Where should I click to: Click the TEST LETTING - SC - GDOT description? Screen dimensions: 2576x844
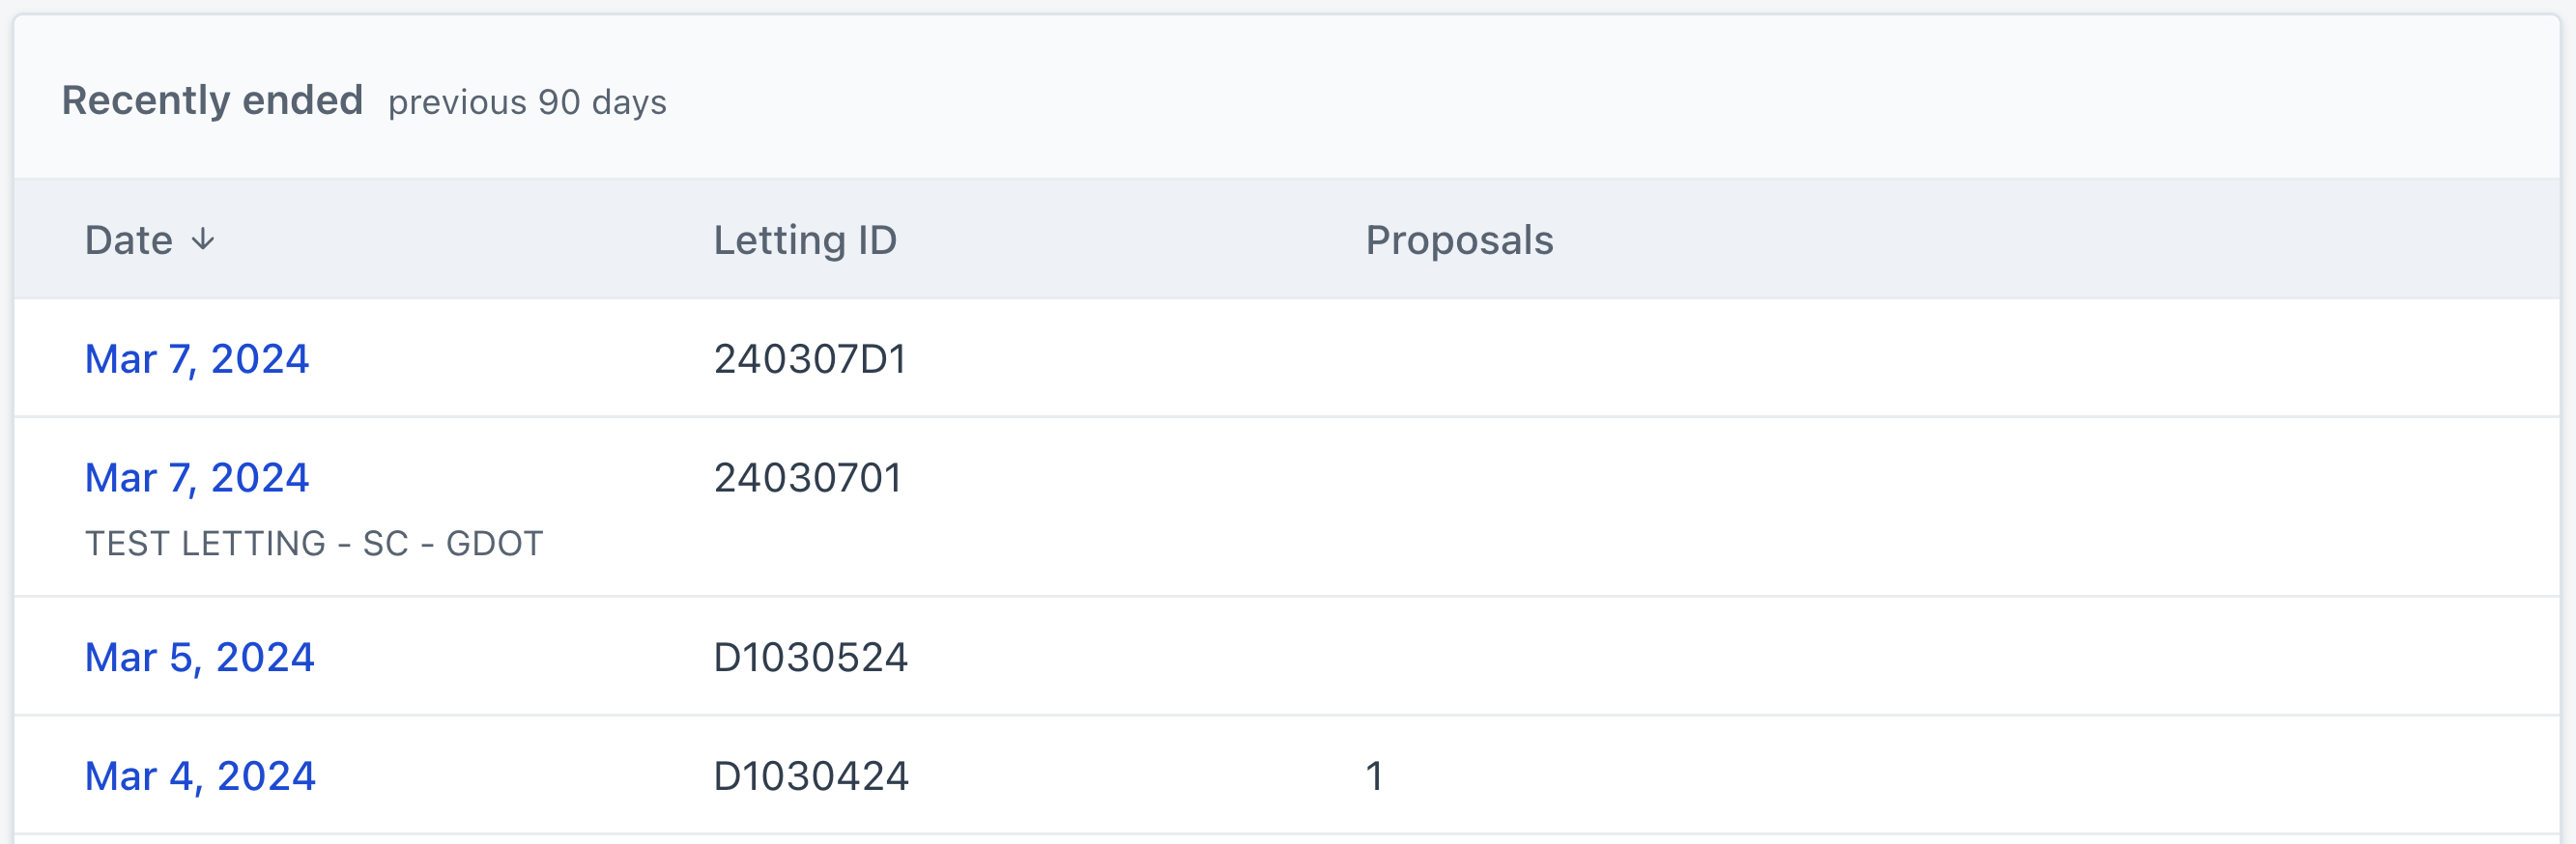tap(314, 543)
